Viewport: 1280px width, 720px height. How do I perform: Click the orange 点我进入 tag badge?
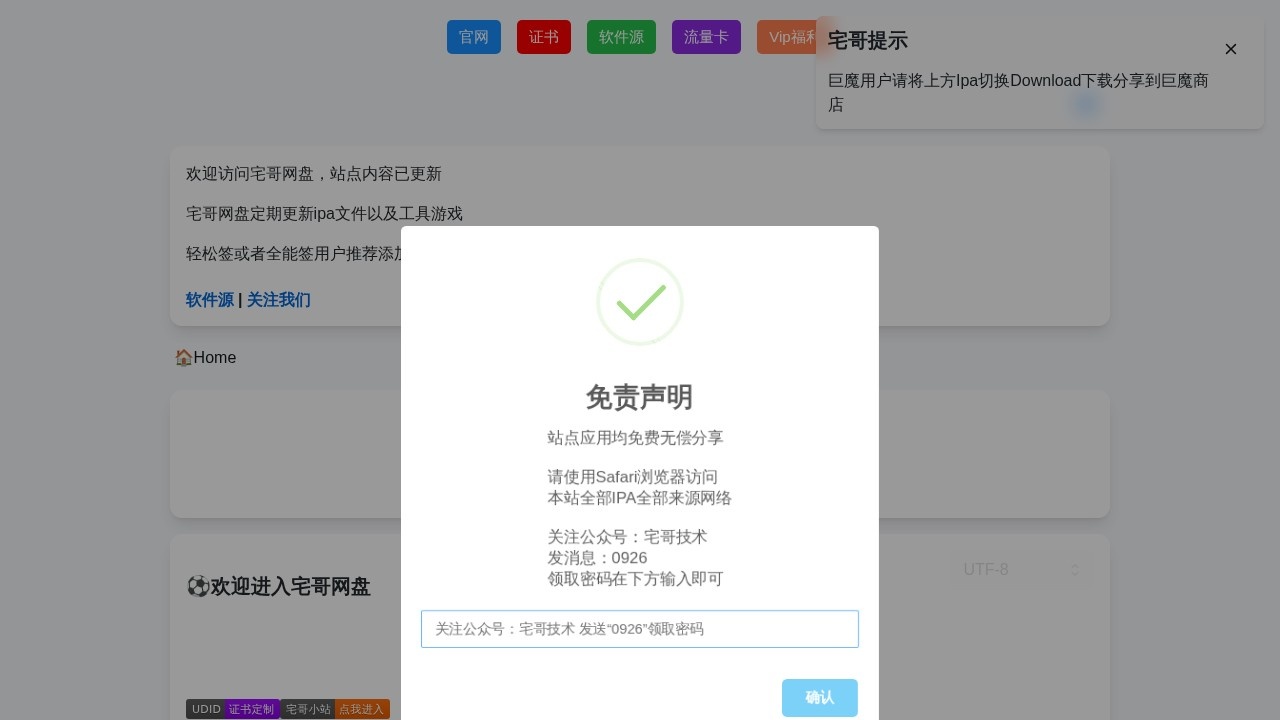click(362, 709)
